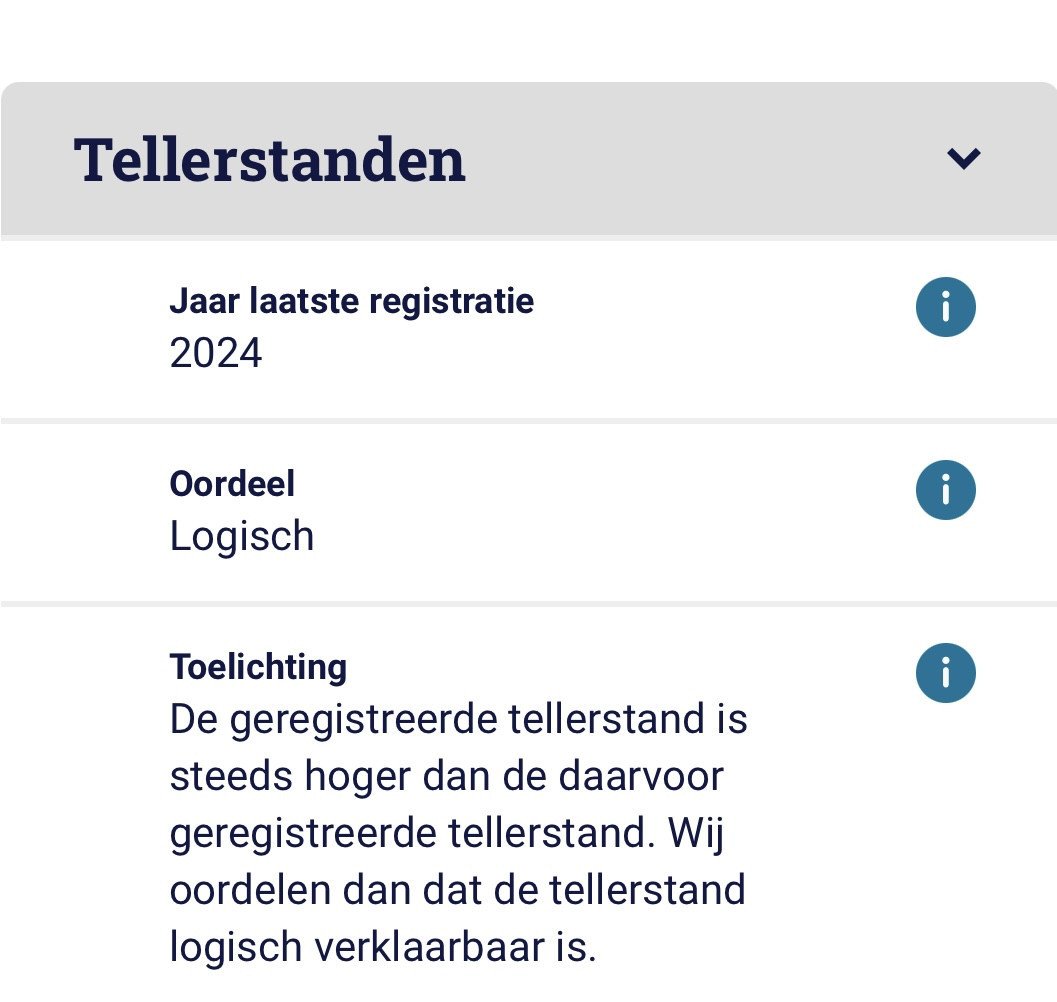Click the word 'daarvoor' in the explanation
Image resolution: width=1057 pixels, height=1002 pixels.
pos(641,776)
